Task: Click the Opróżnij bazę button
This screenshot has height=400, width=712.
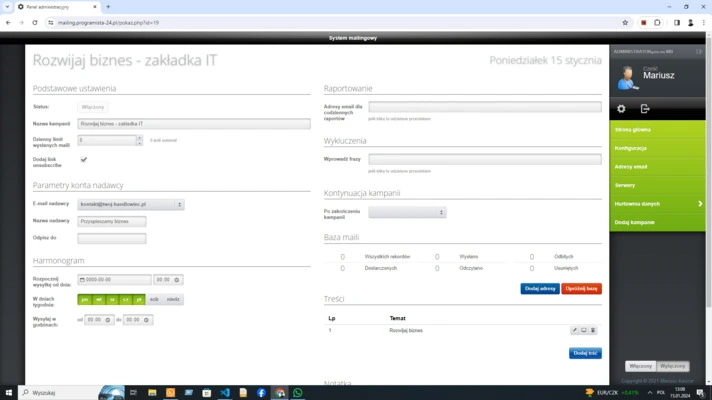Action: (x=581, y=289)
